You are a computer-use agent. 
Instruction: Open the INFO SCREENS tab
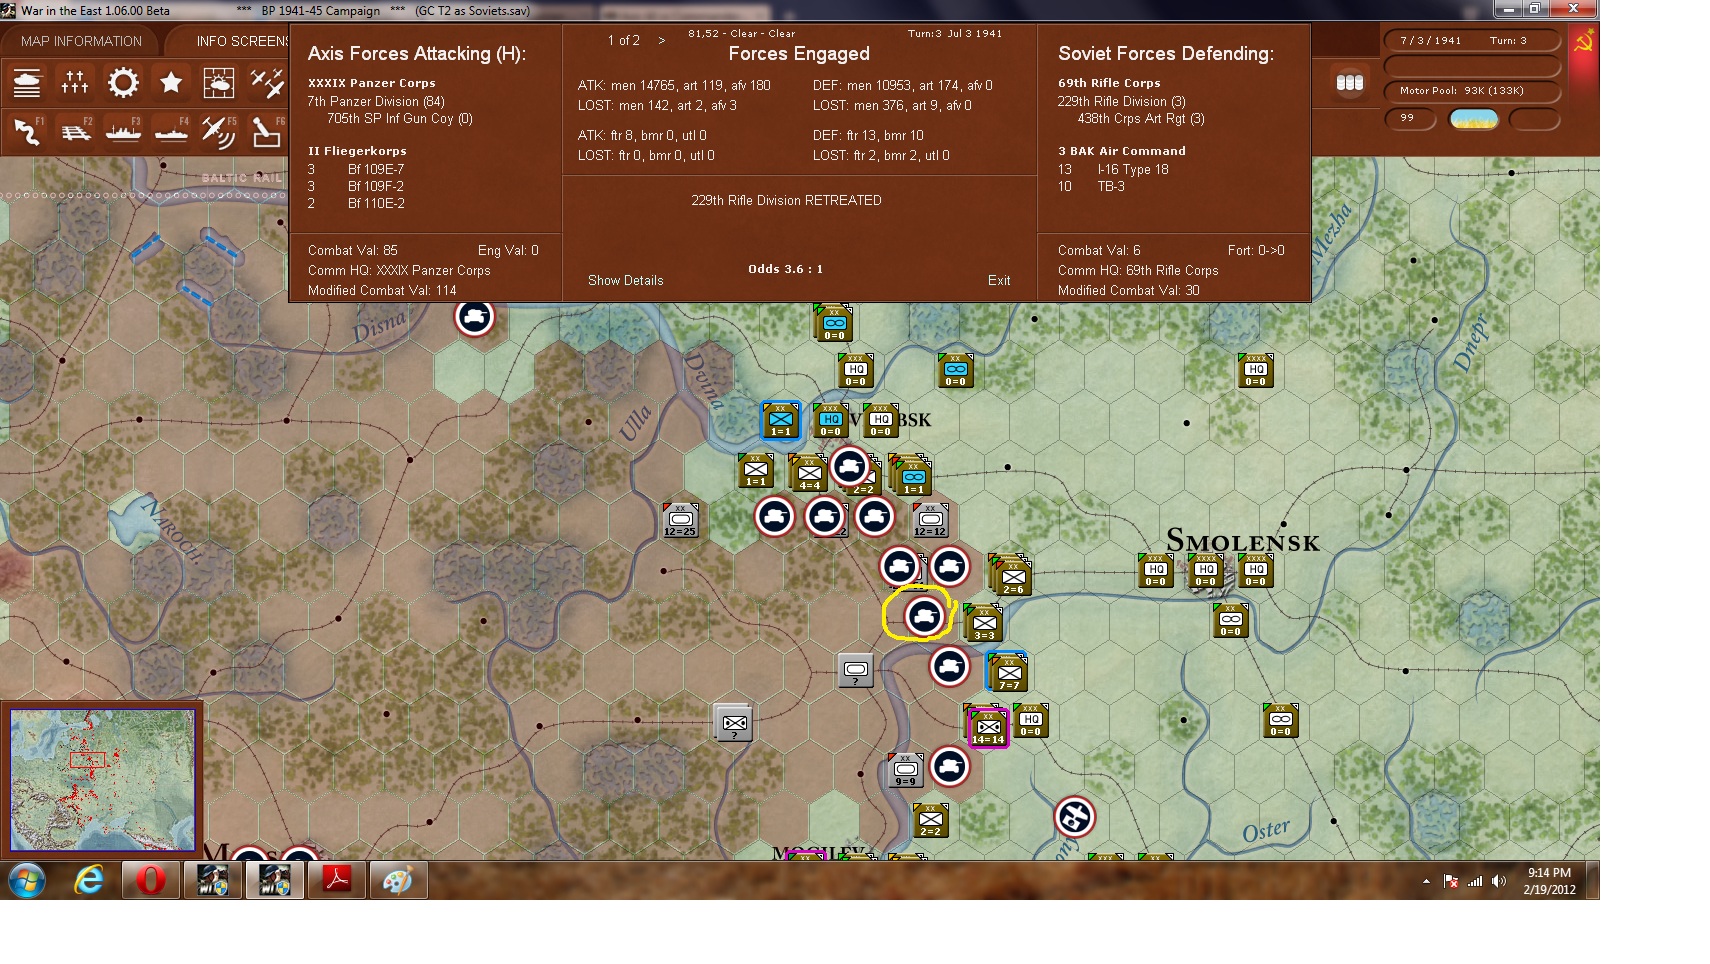(x=242, y=41)
